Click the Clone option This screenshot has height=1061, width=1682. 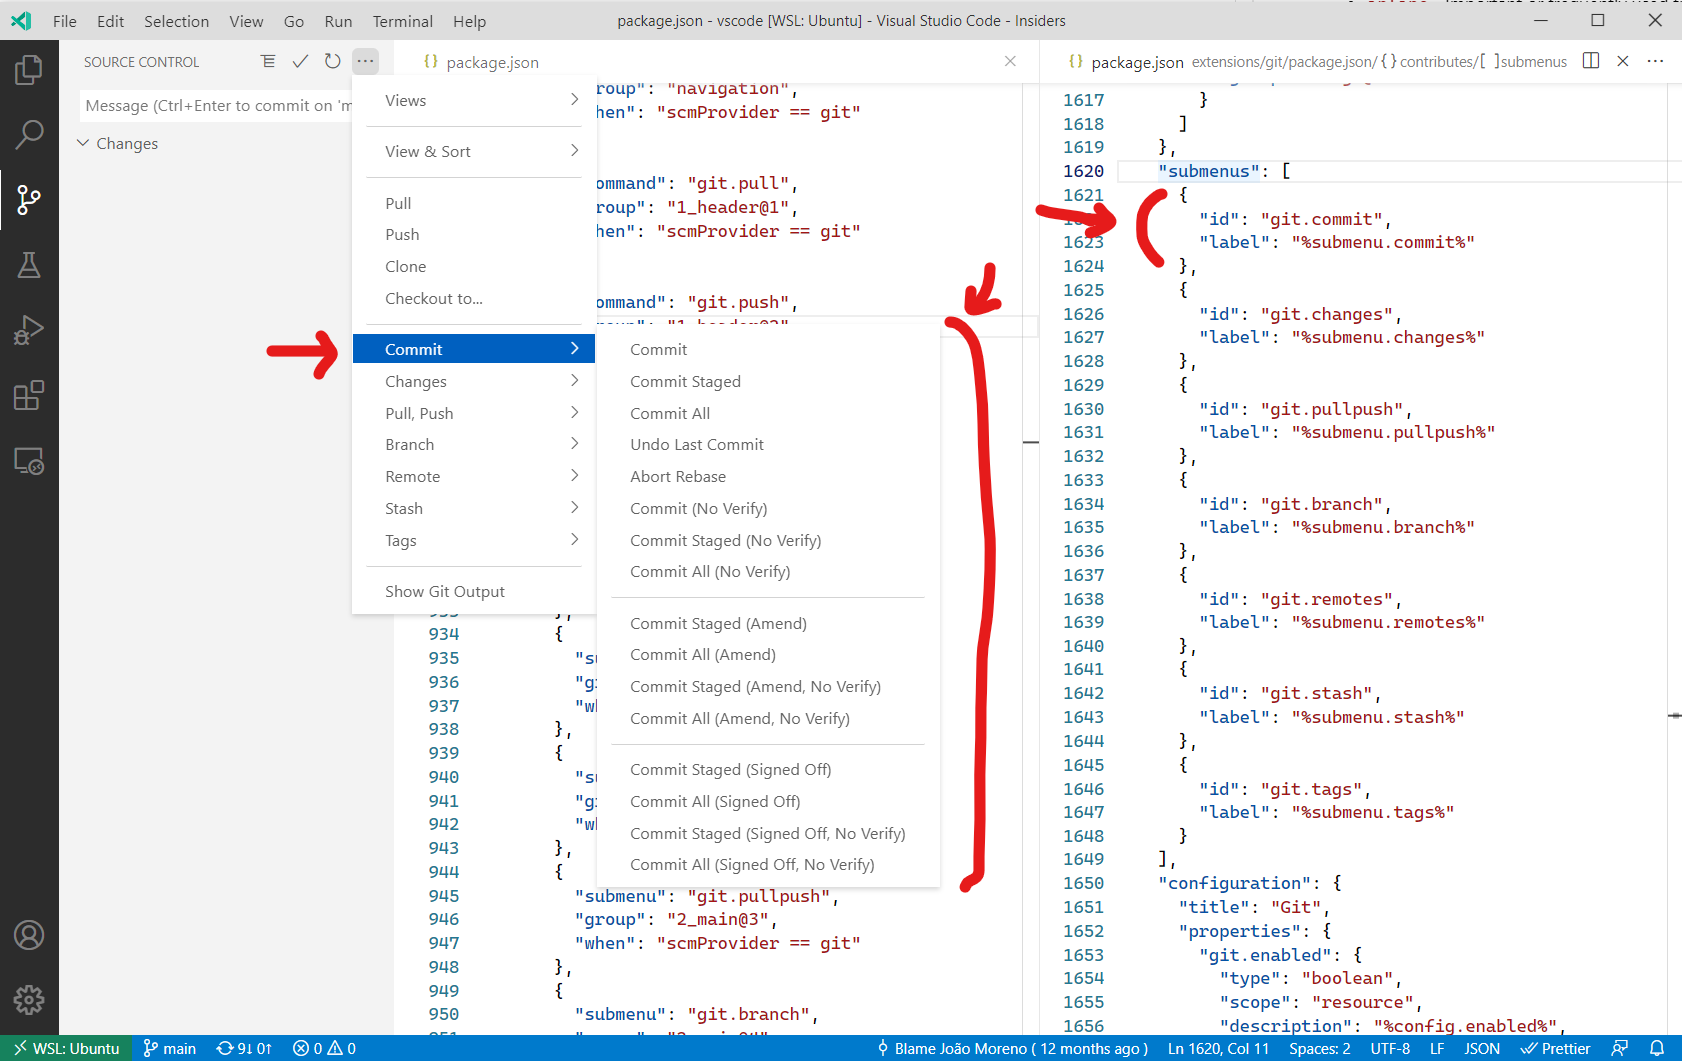(x=405, y=266)
